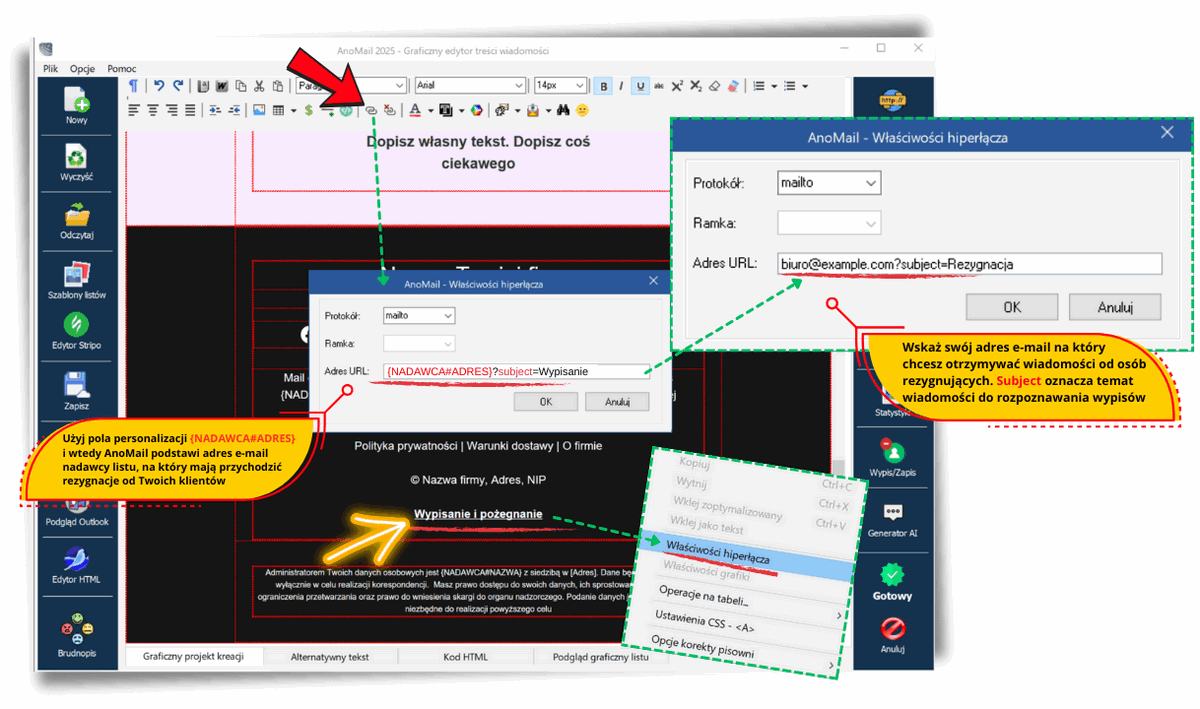This screenshot has width=1200, height=709.
Task: Toggle italic formatting (I)
Action: (621, 86)
